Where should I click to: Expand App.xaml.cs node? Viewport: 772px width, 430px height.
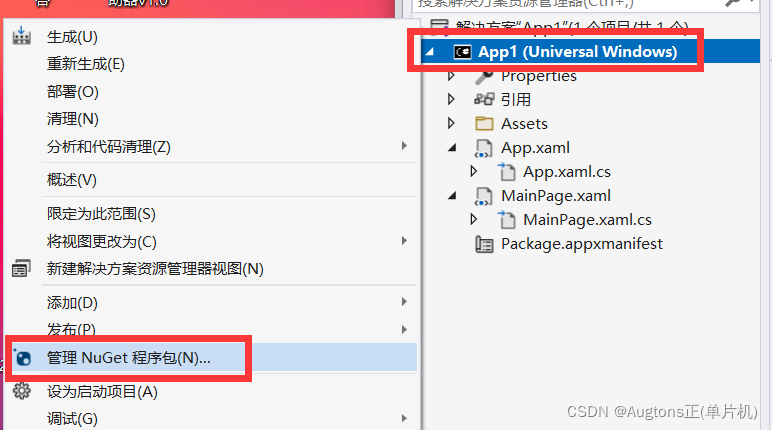tap(474, 171)
